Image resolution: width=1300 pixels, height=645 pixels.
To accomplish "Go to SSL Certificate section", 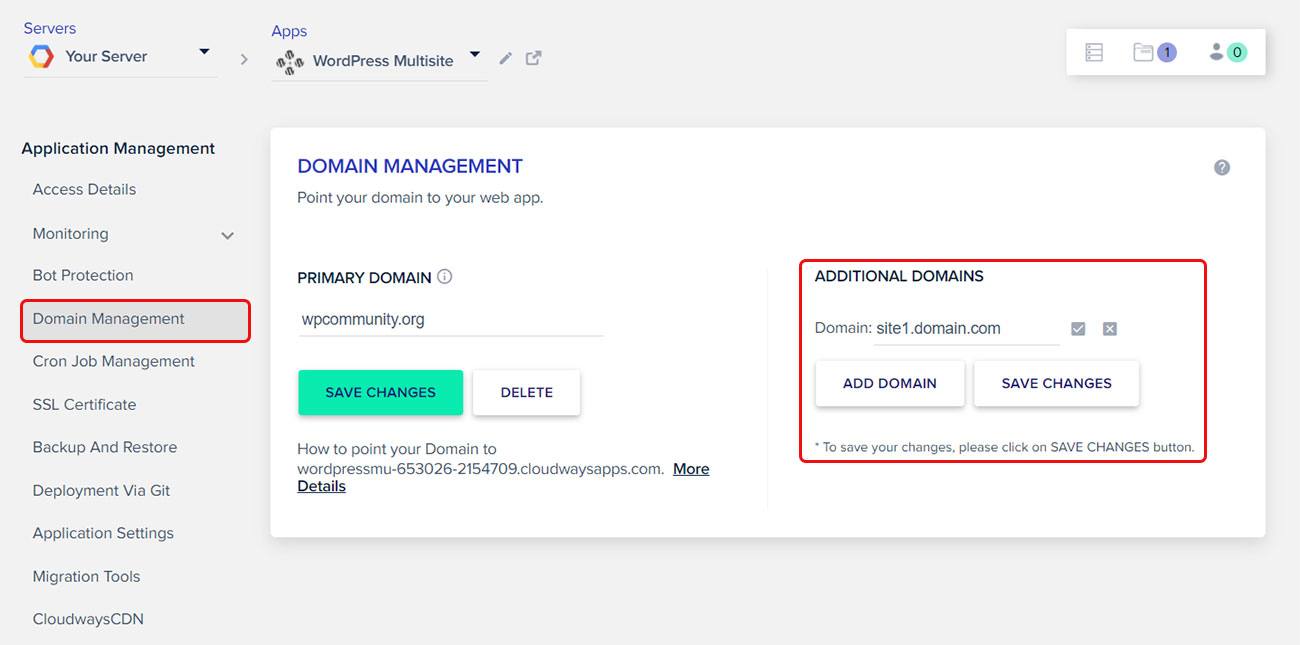I will [x=84, y=404].
